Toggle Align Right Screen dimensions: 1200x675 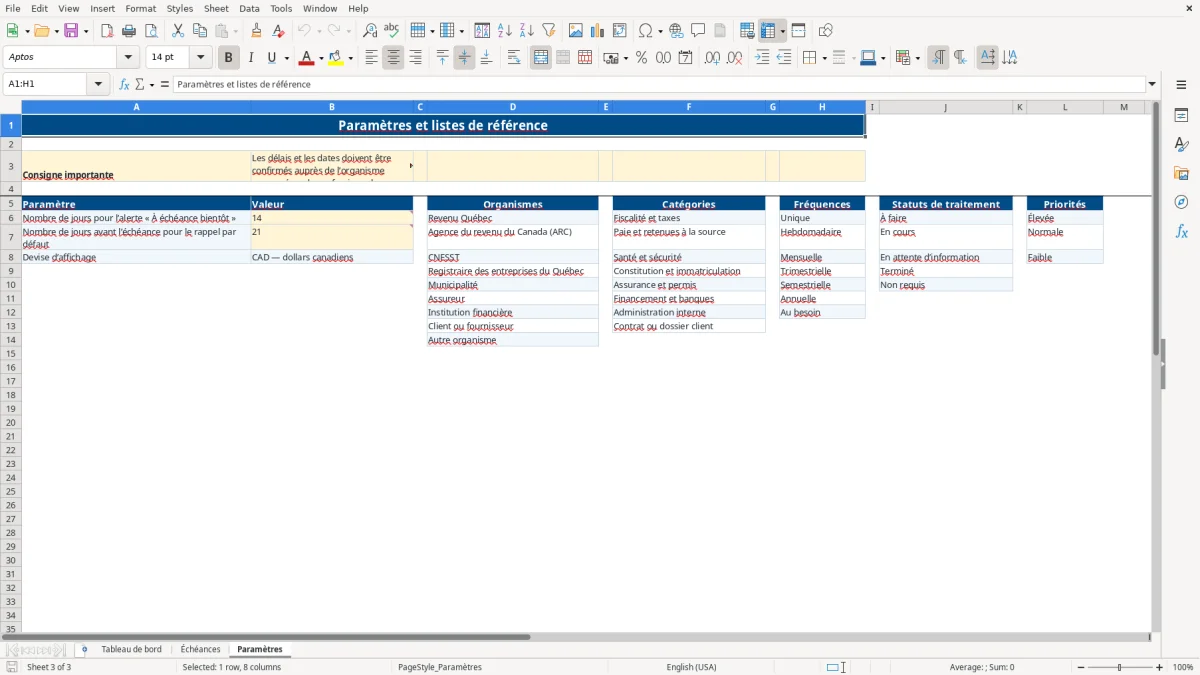click(415, 58)
